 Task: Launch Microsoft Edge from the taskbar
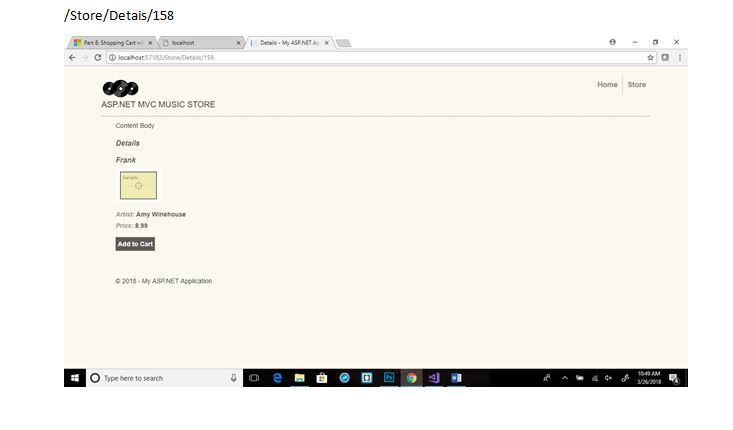277,378
